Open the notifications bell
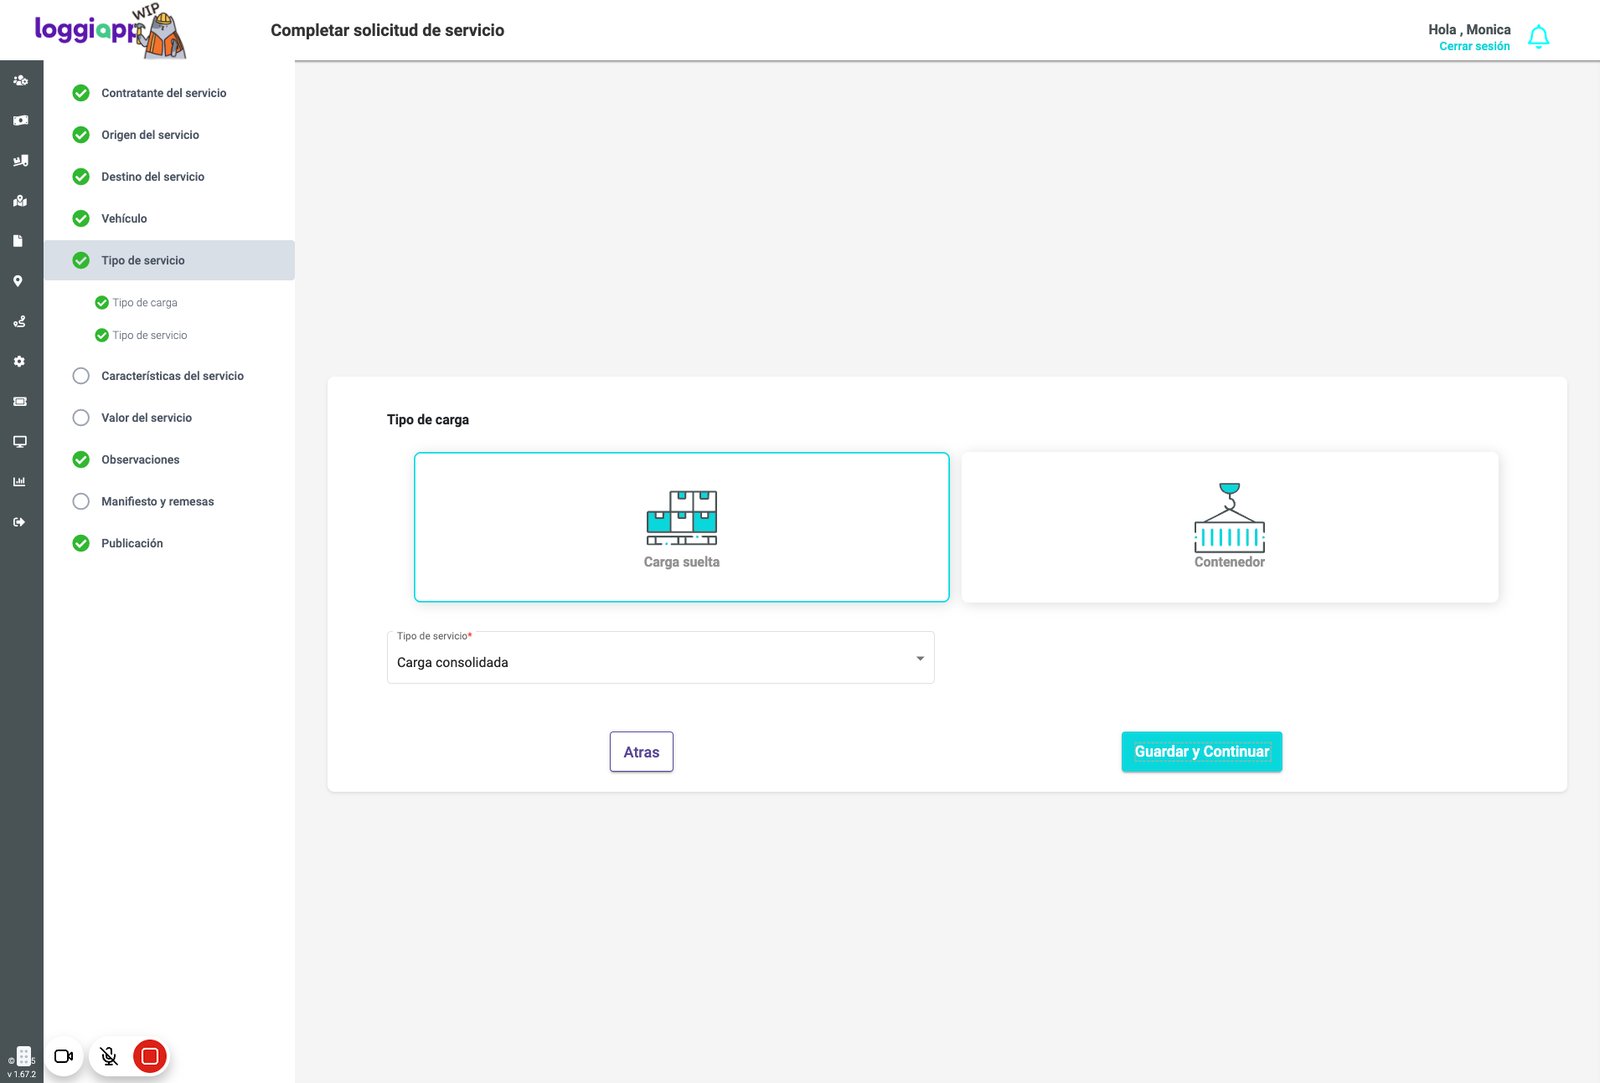Image resolution: width=1600 pixels, height=1083 pixels. pyautogui.click(x=1539, y=37)
